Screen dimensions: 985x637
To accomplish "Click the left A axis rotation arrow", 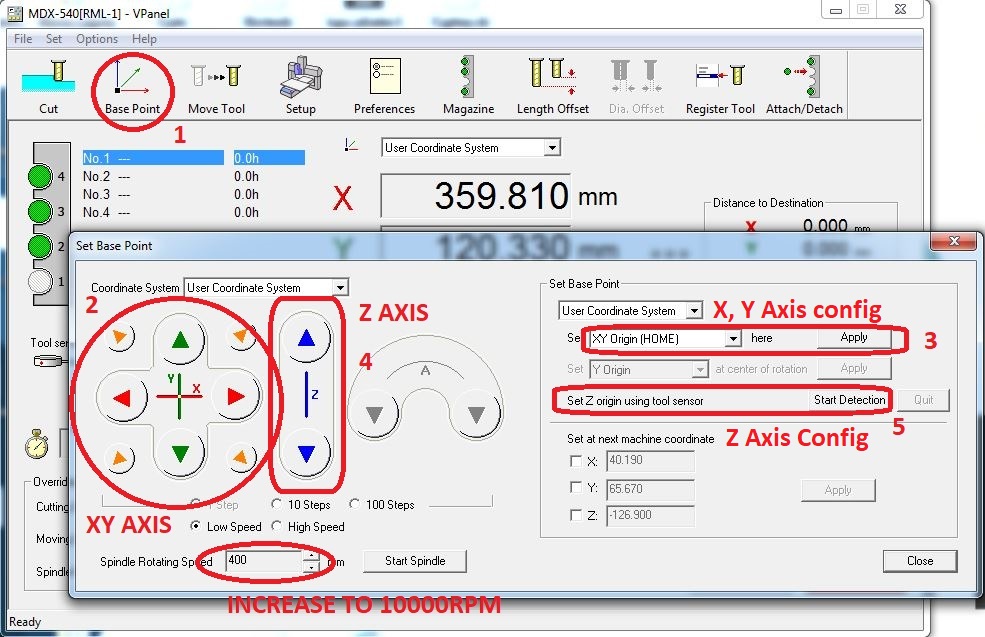I will point(374,415).
